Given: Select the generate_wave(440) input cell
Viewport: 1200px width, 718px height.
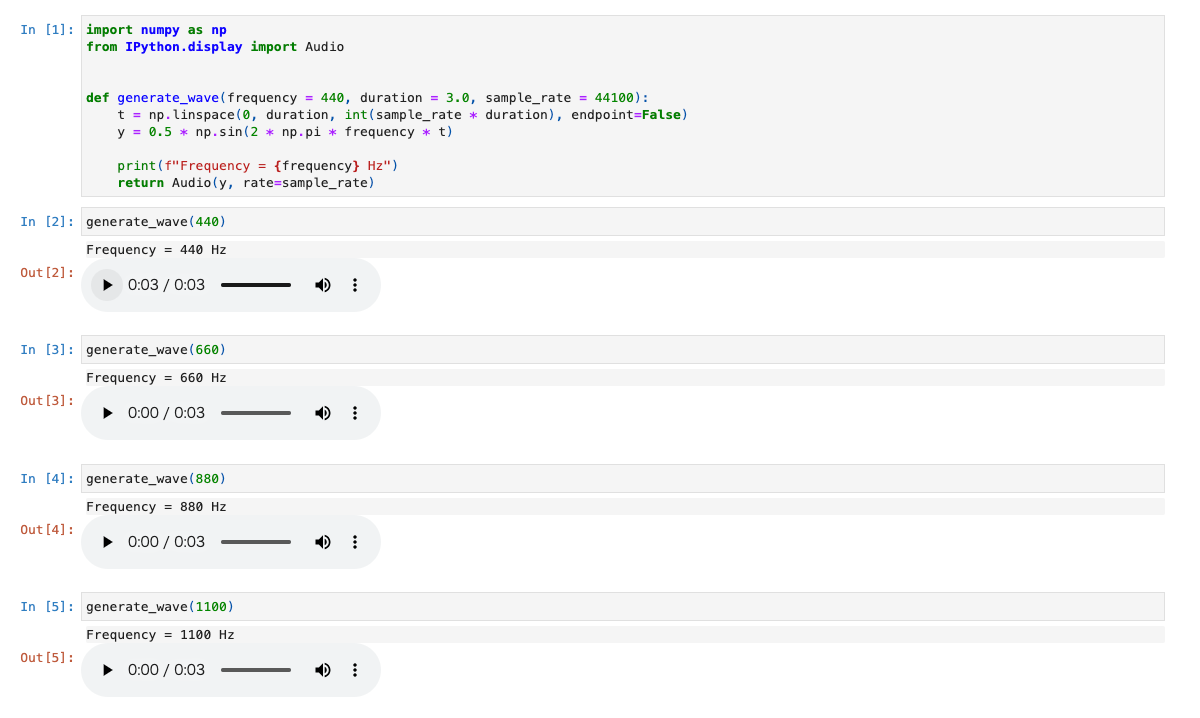Looking at the screenshot, I should click(x=623, y=221).
